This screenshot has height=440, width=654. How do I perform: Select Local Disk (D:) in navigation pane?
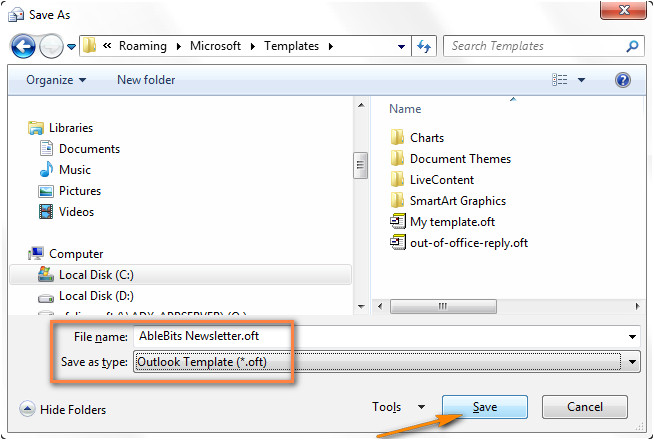pyautogui.click(x=96, y=296)
